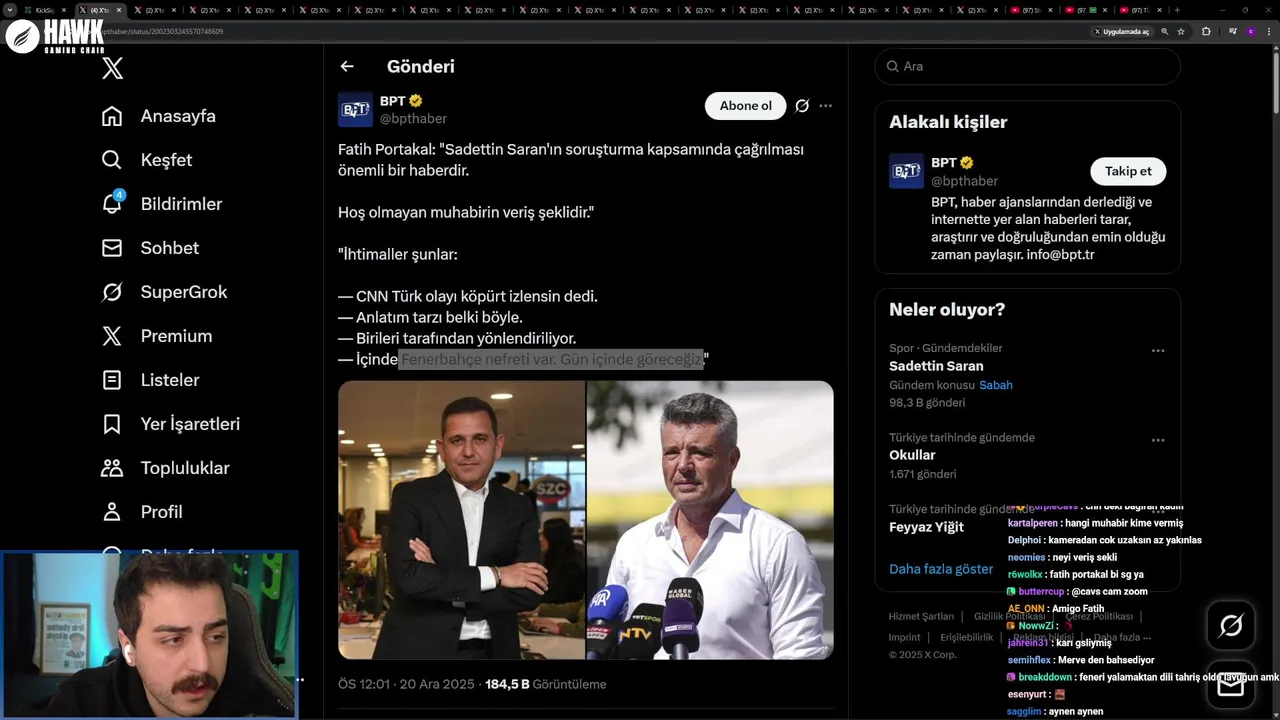The height and width of the screenshot is (720, 1280).
Task: Click the Neler oluyor? heading
Action: (947, 310)
